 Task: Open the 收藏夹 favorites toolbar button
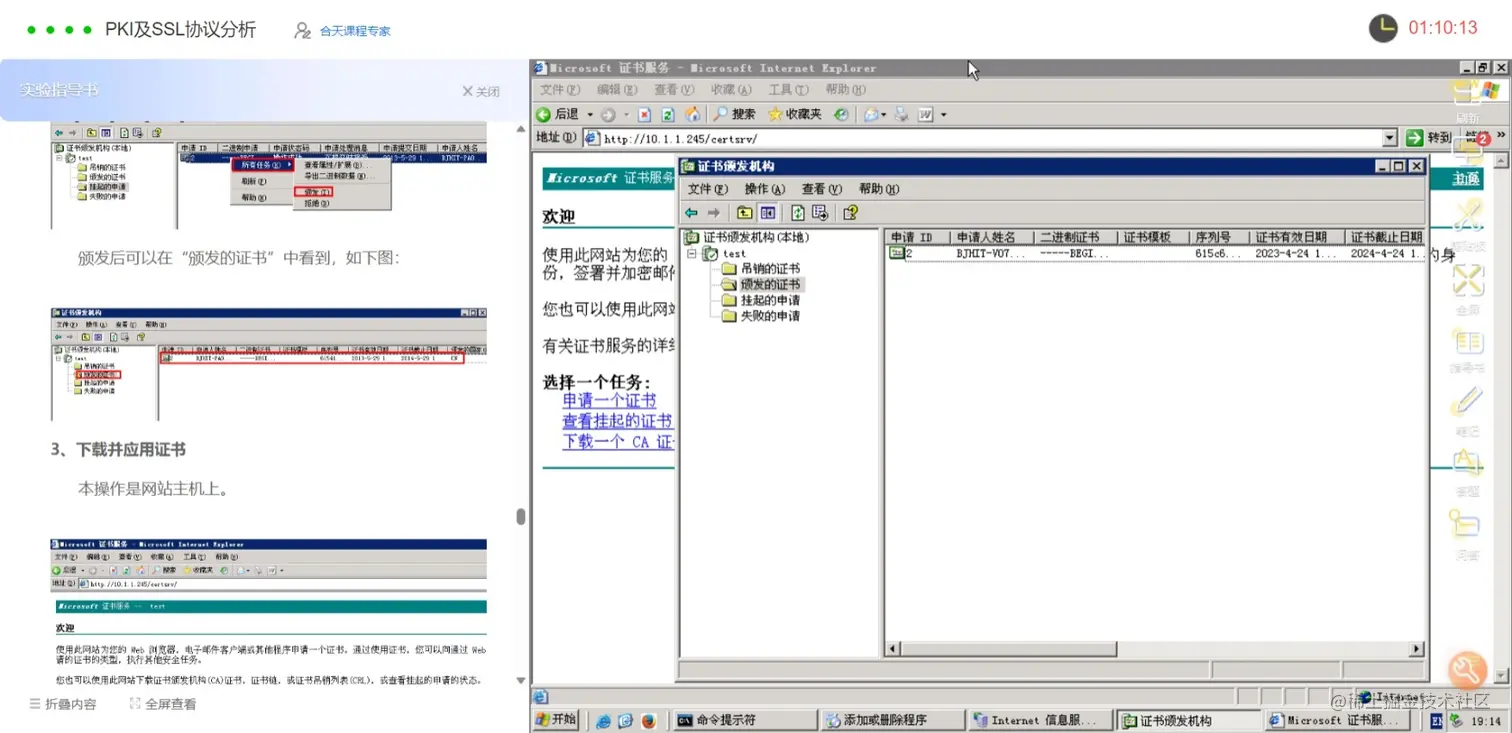coord(794,114)
